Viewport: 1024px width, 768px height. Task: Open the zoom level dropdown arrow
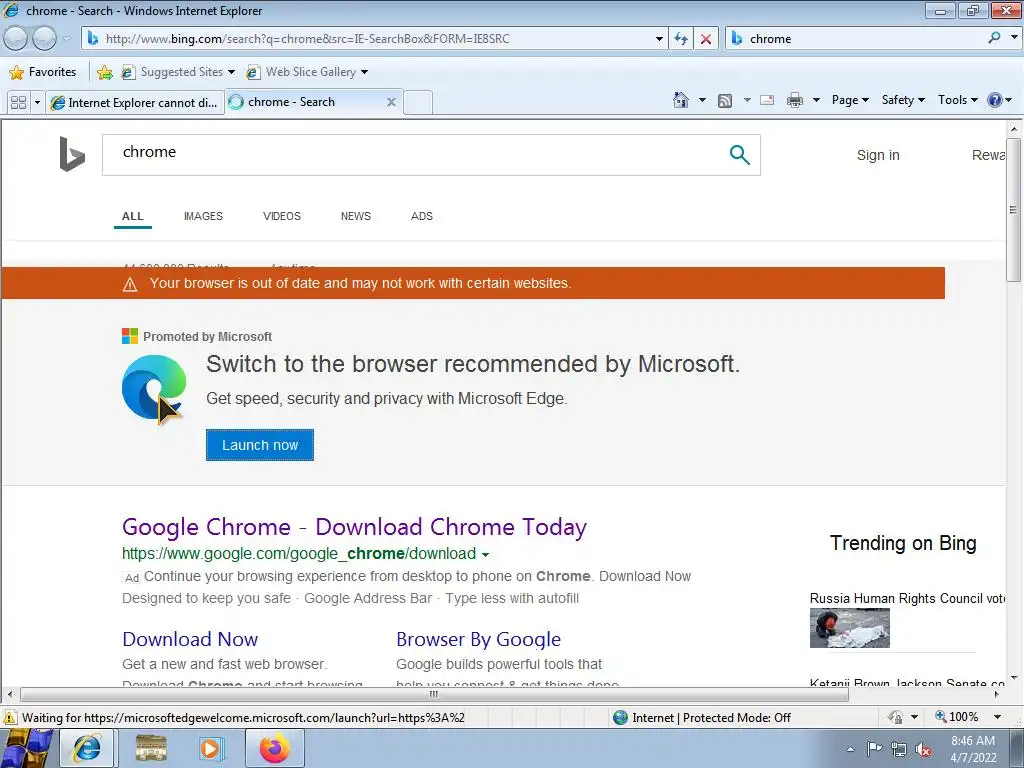997,716
